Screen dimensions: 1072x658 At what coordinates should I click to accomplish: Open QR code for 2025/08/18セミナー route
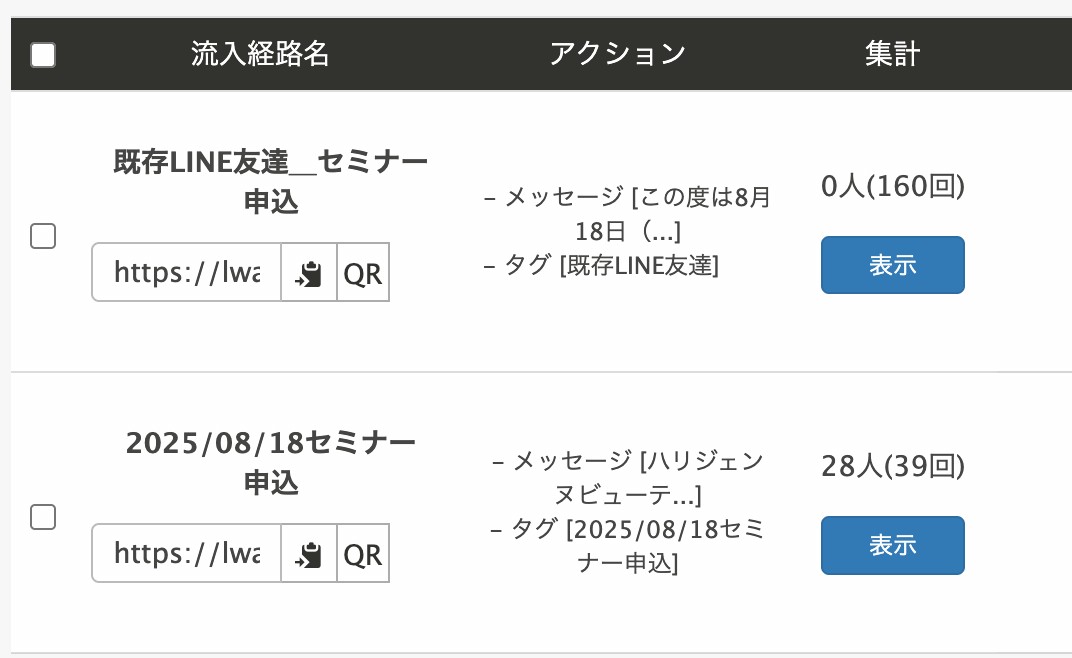tap(363, 553)
